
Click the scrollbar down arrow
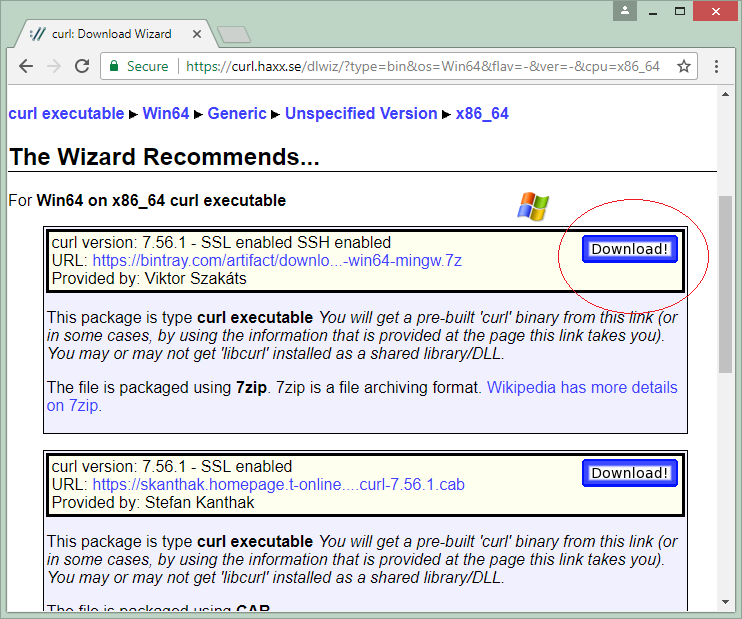(725, 602)
